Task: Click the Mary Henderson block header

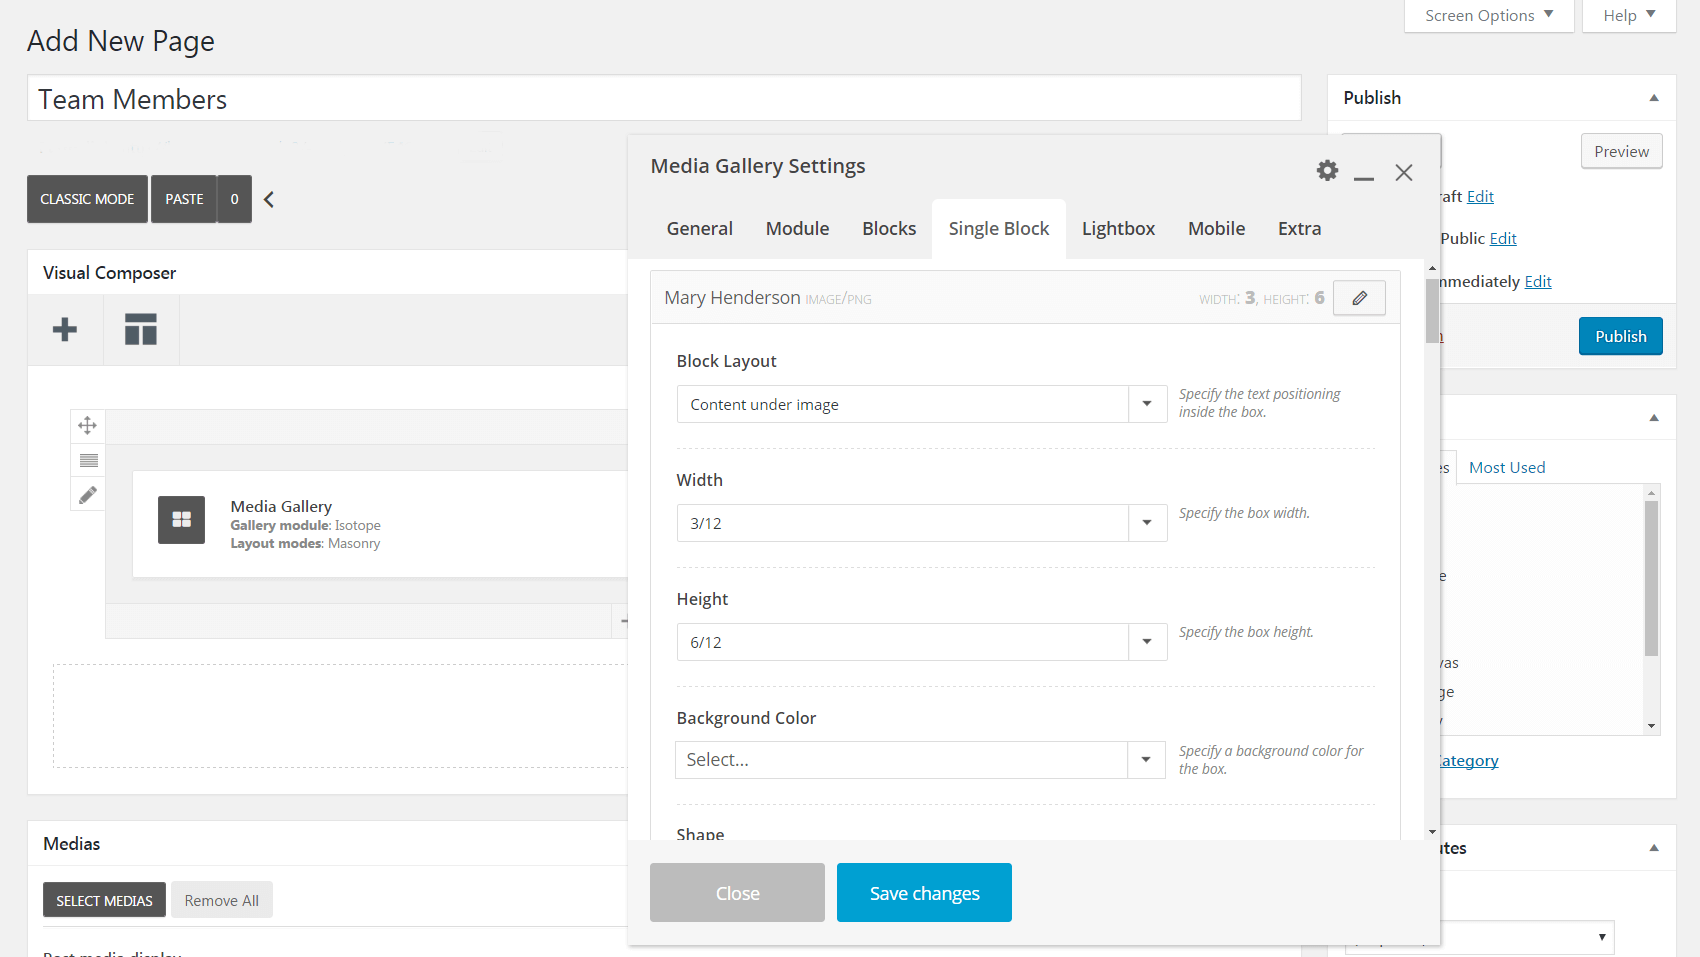Action: click(1025, 298)
